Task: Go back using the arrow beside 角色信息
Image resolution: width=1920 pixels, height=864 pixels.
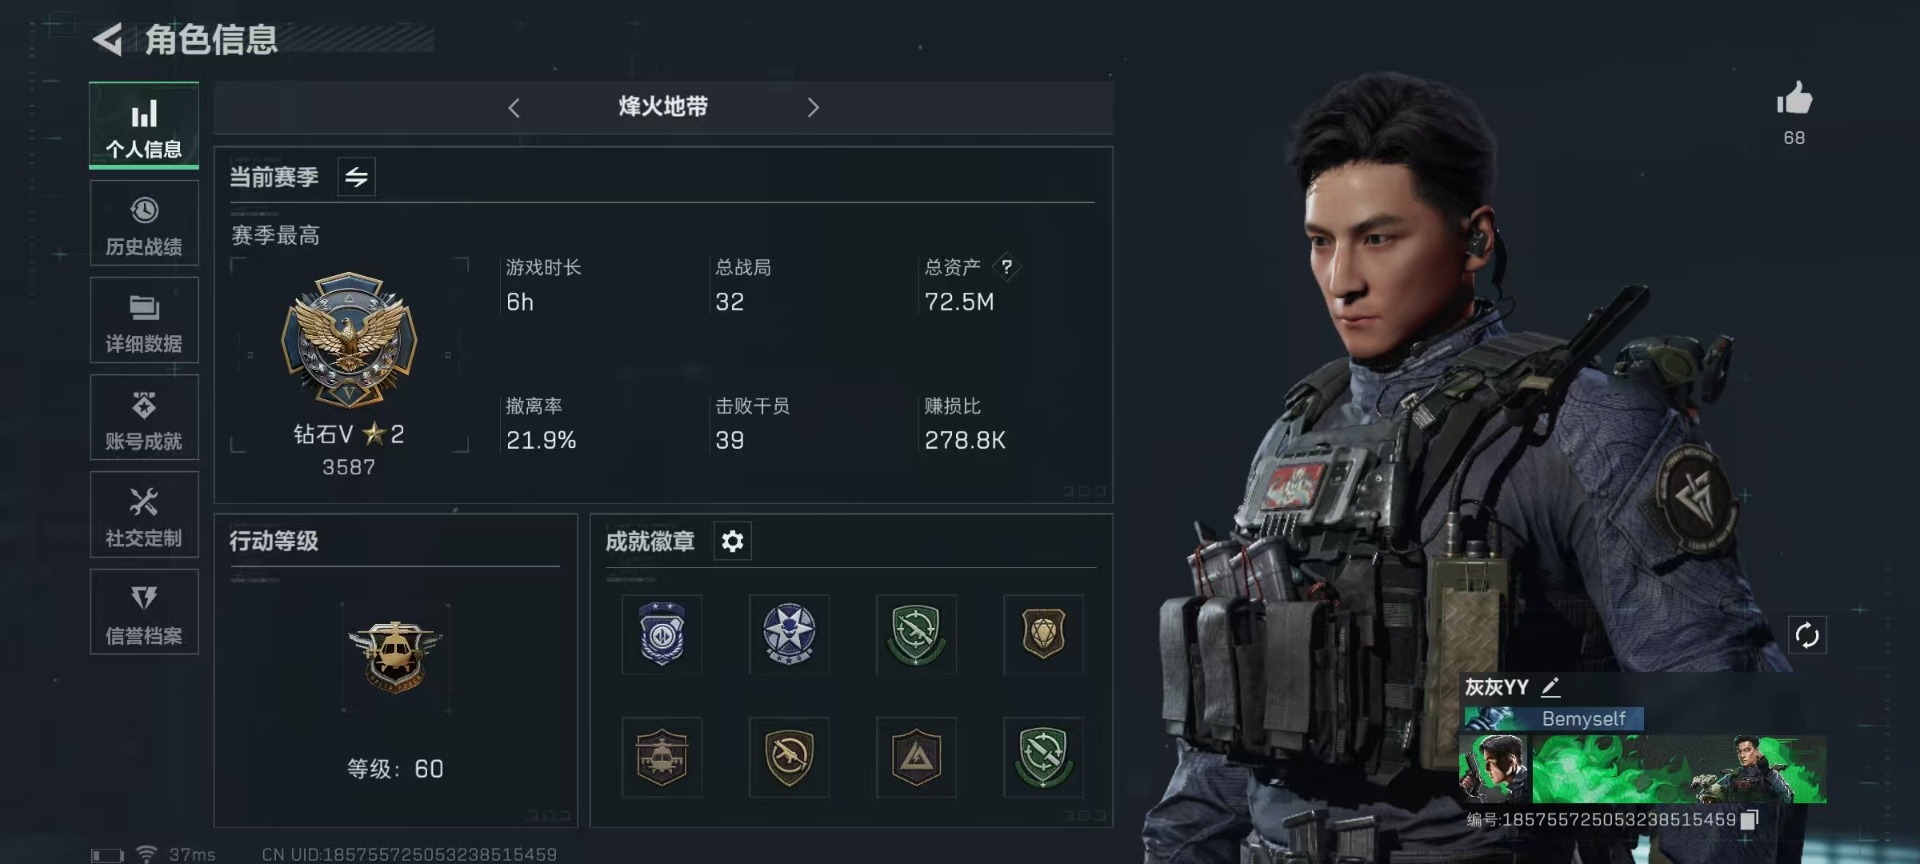Action: (x=108, y=40)
